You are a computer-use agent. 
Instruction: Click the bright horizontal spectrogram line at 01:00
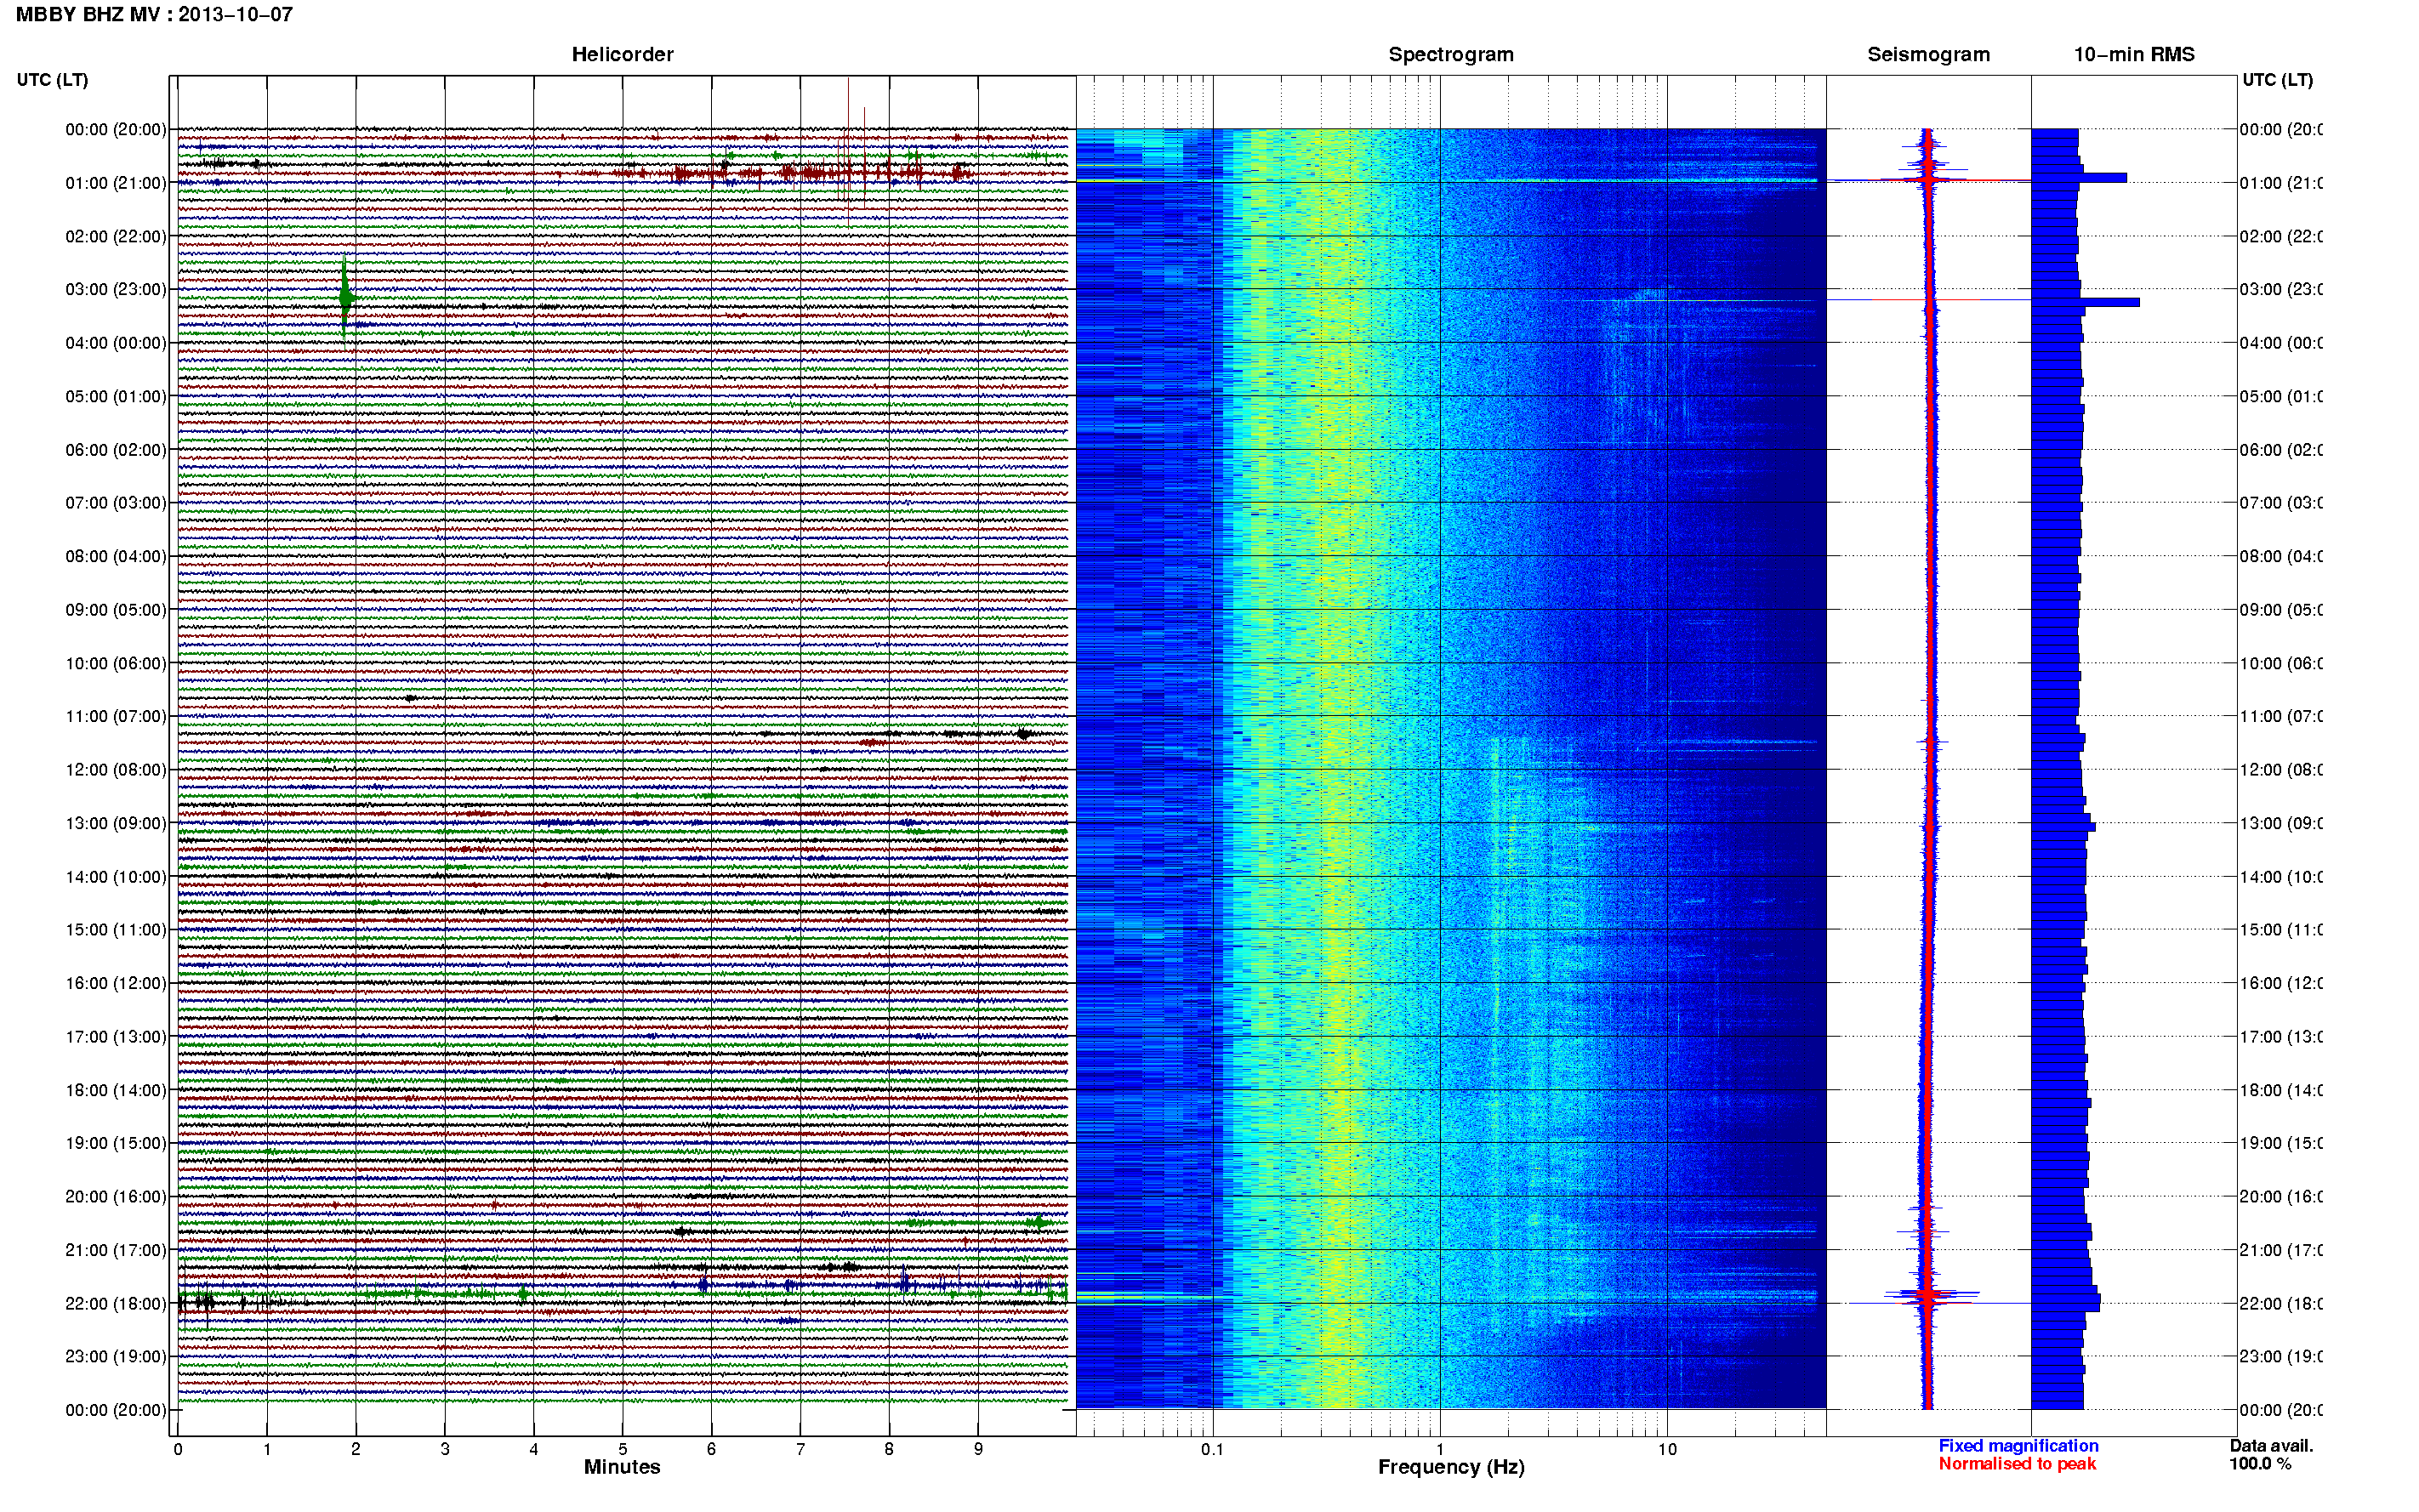tap(1447, 181)
